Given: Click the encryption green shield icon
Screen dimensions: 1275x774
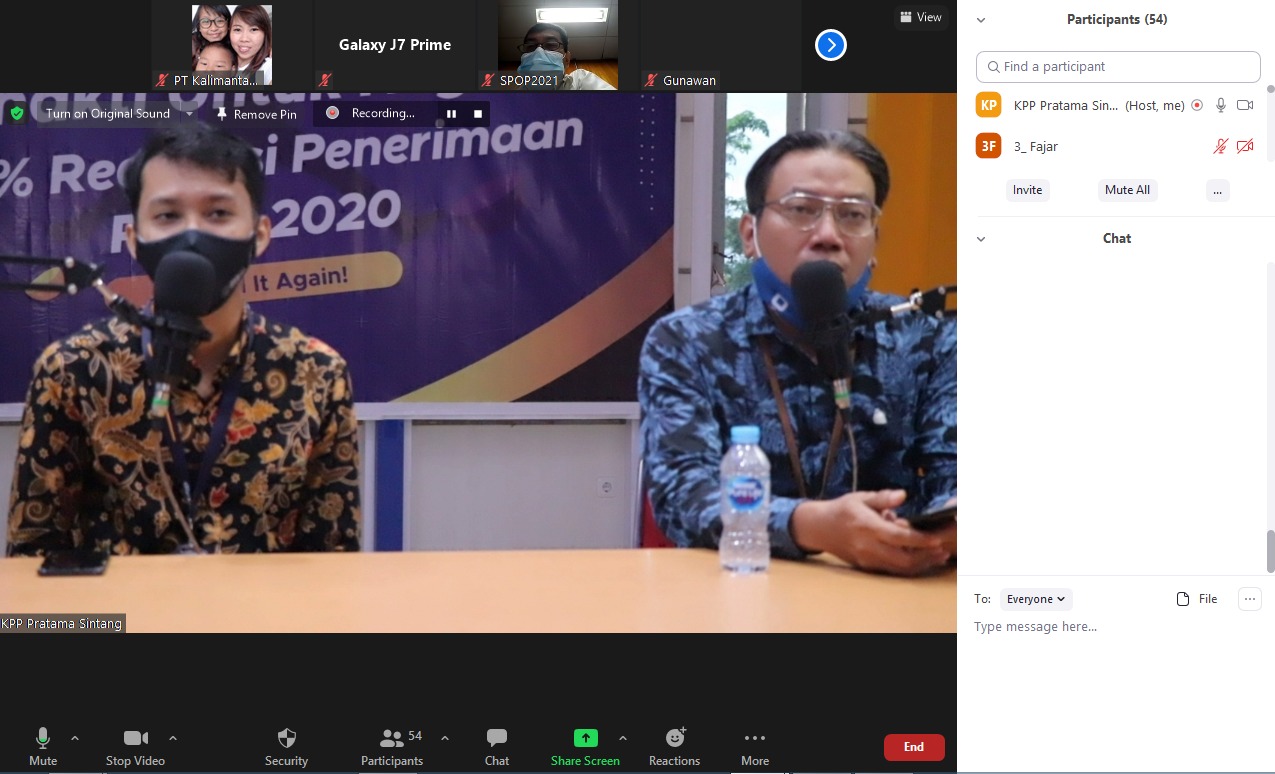Looking at the screenshot, I should (x=17, y=114).
